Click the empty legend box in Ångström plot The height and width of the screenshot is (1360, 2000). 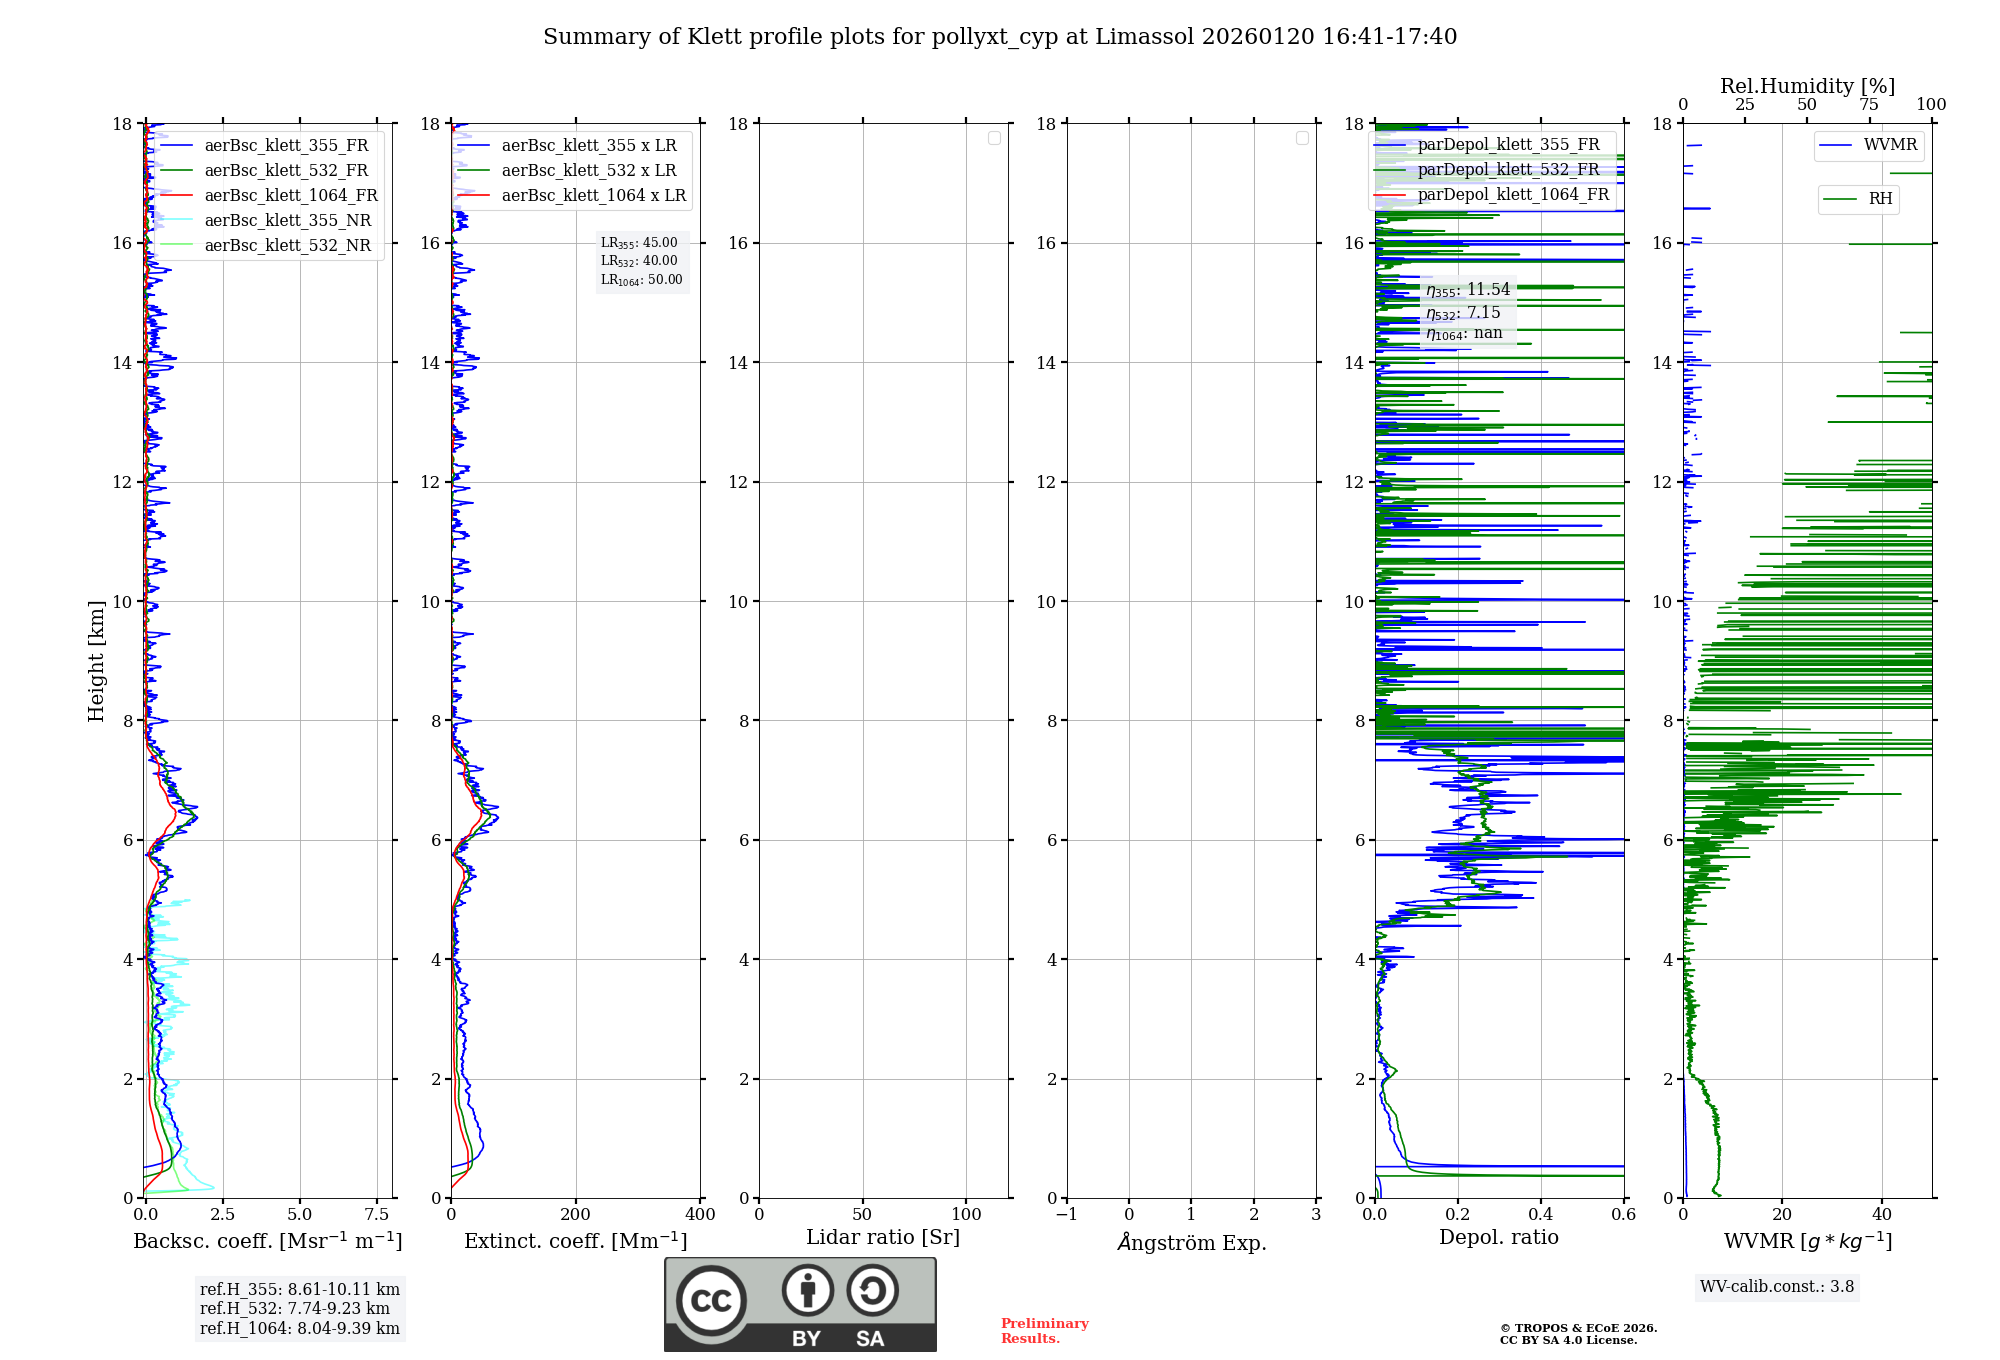point(1302,138)
